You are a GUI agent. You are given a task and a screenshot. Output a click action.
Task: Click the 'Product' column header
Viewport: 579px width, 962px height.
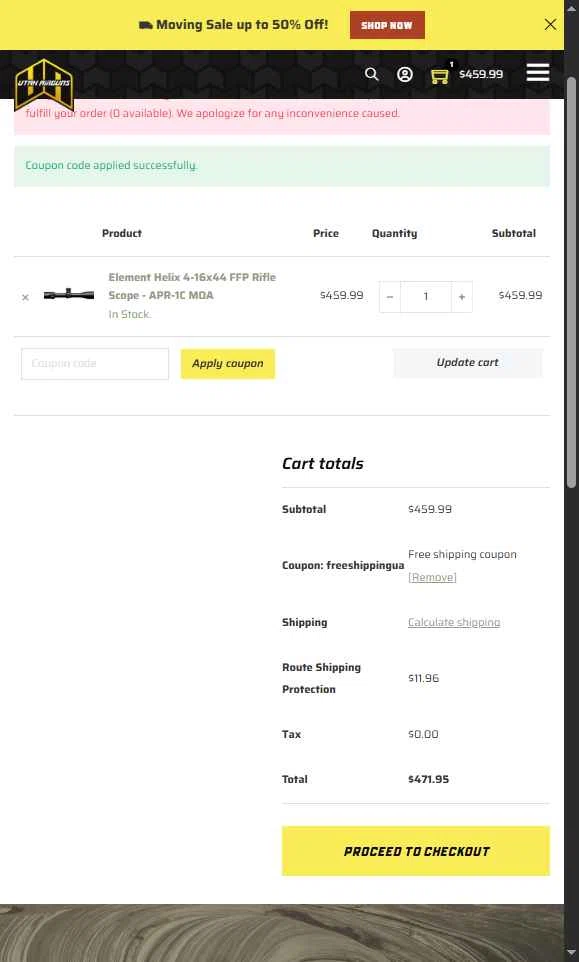point(122,233)
